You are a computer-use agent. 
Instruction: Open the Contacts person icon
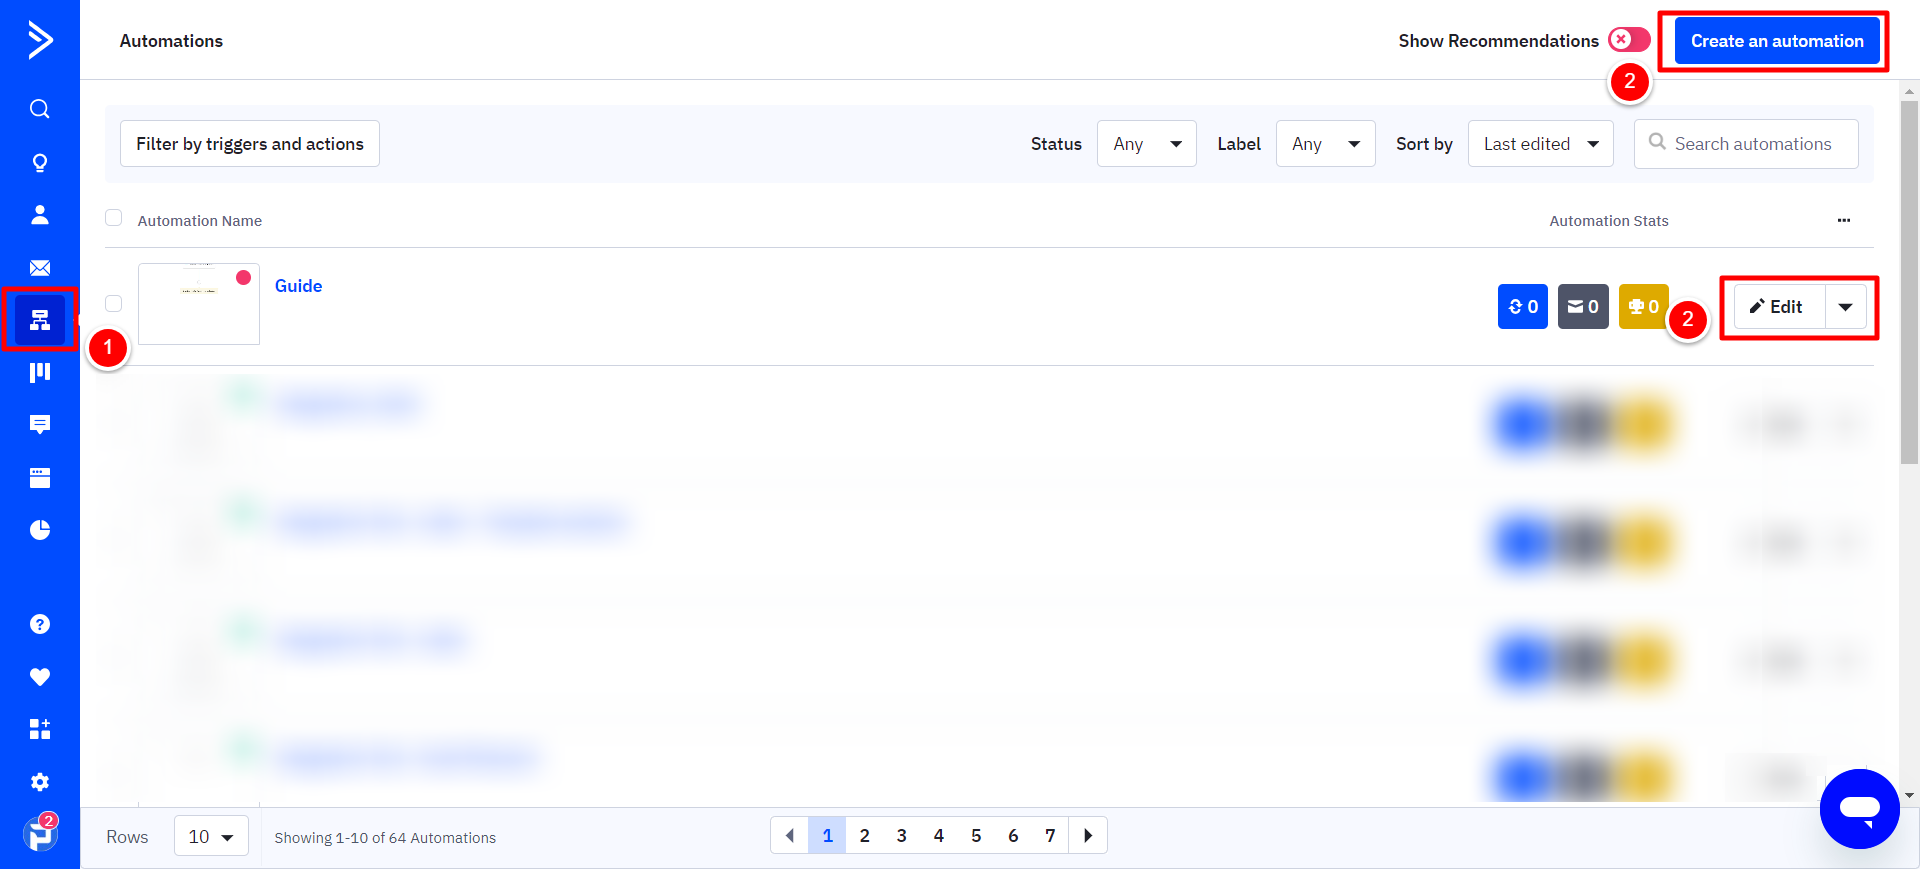tap(40, 215)
